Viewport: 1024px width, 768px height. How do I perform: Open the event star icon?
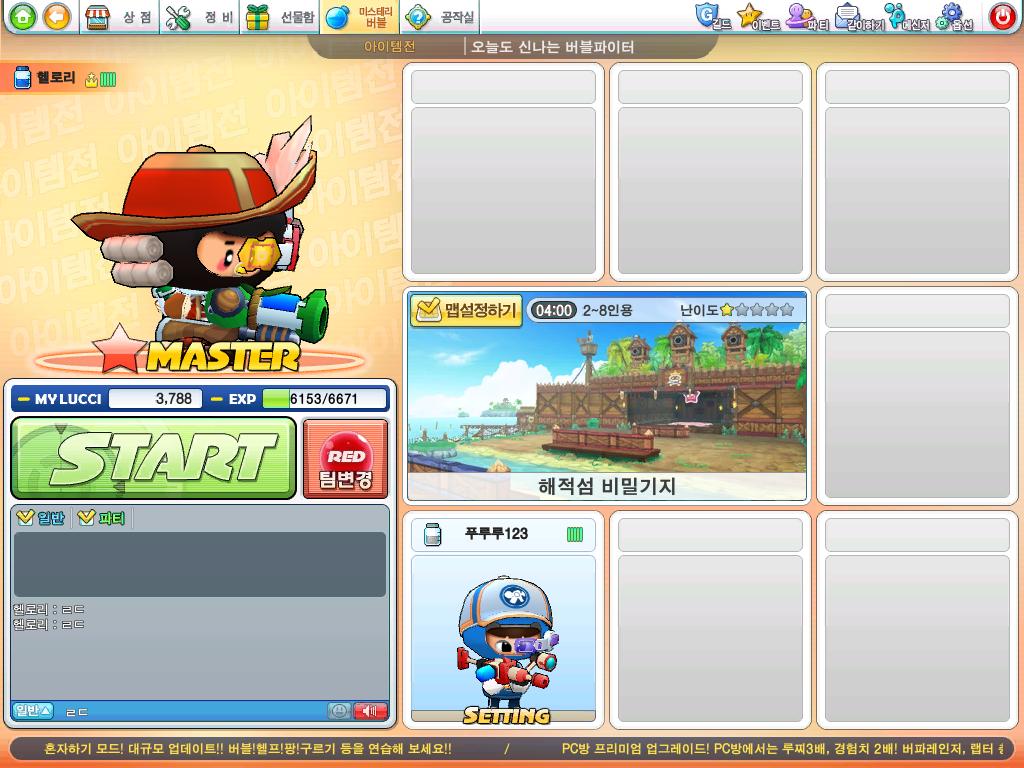[x=758, y=16]
